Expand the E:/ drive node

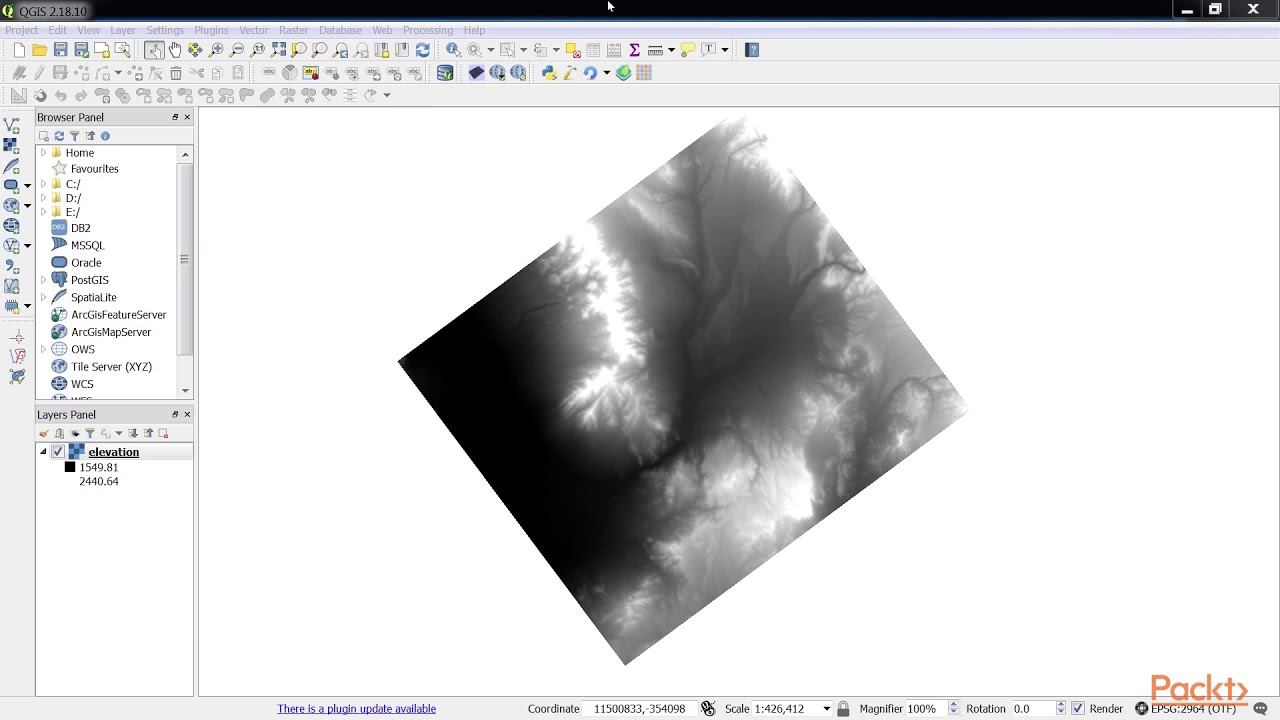(43, 212)
